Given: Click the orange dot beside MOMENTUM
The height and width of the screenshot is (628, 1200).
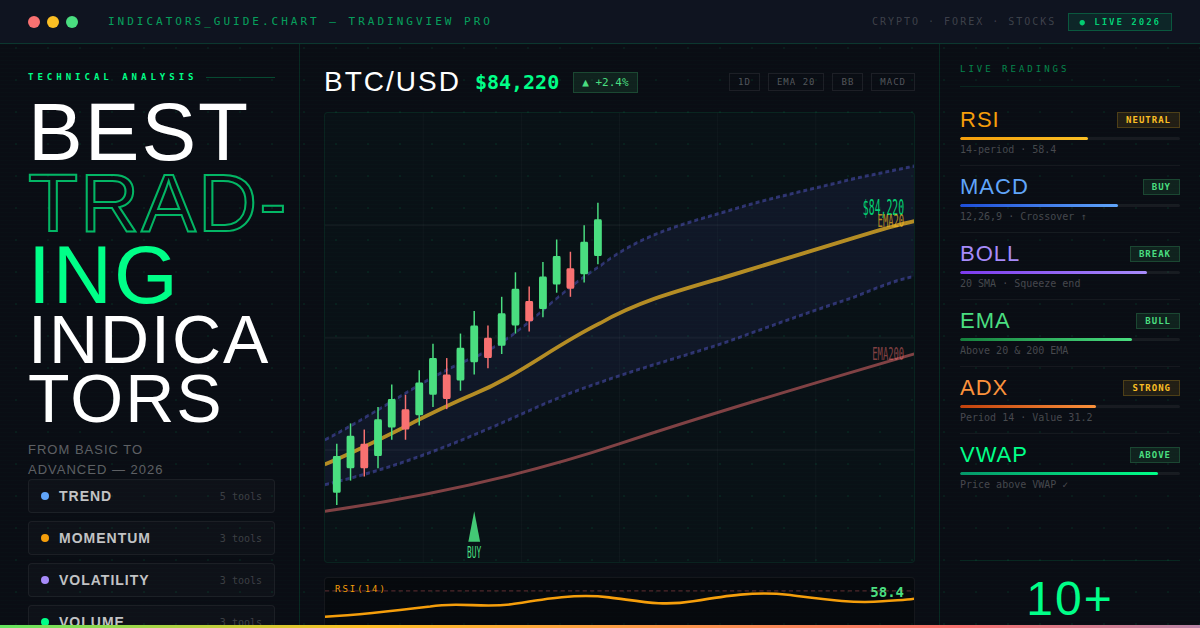Looking at the screenshot, I should tap(45, 538).
